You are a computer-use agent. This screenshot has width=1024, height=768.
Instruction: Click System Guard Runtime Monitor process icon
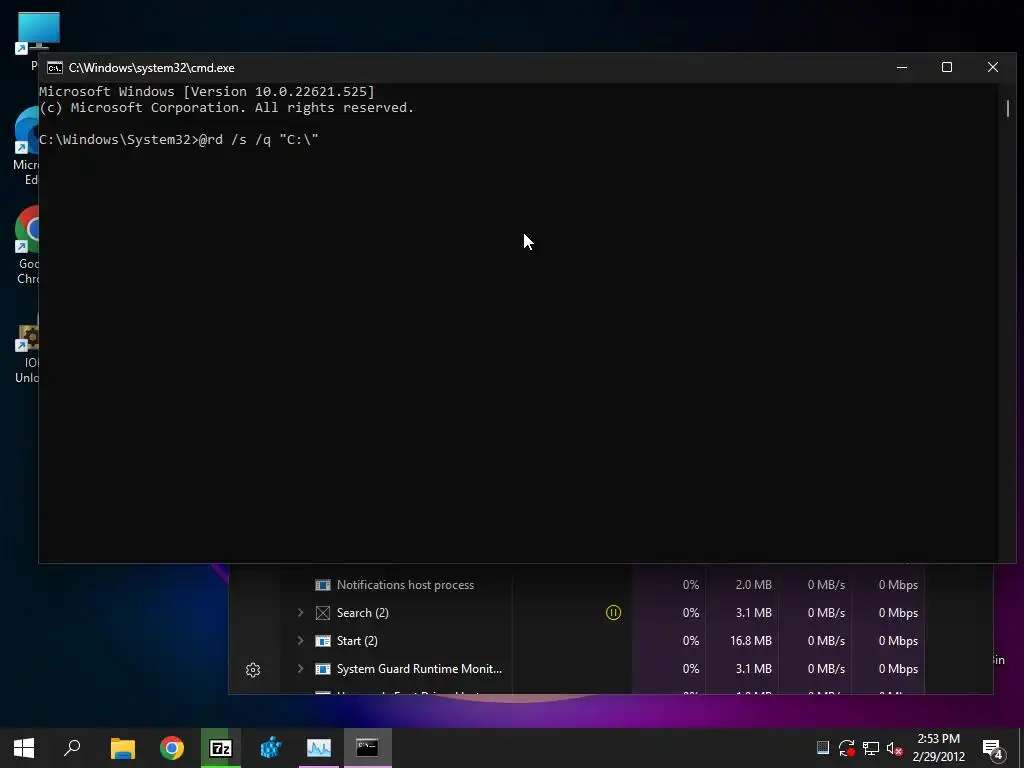pos(323,669)
